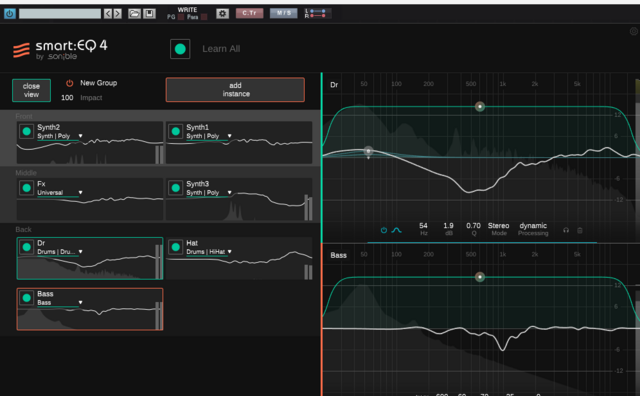Toggle the Dr instance green button

[x=27, y=247]
